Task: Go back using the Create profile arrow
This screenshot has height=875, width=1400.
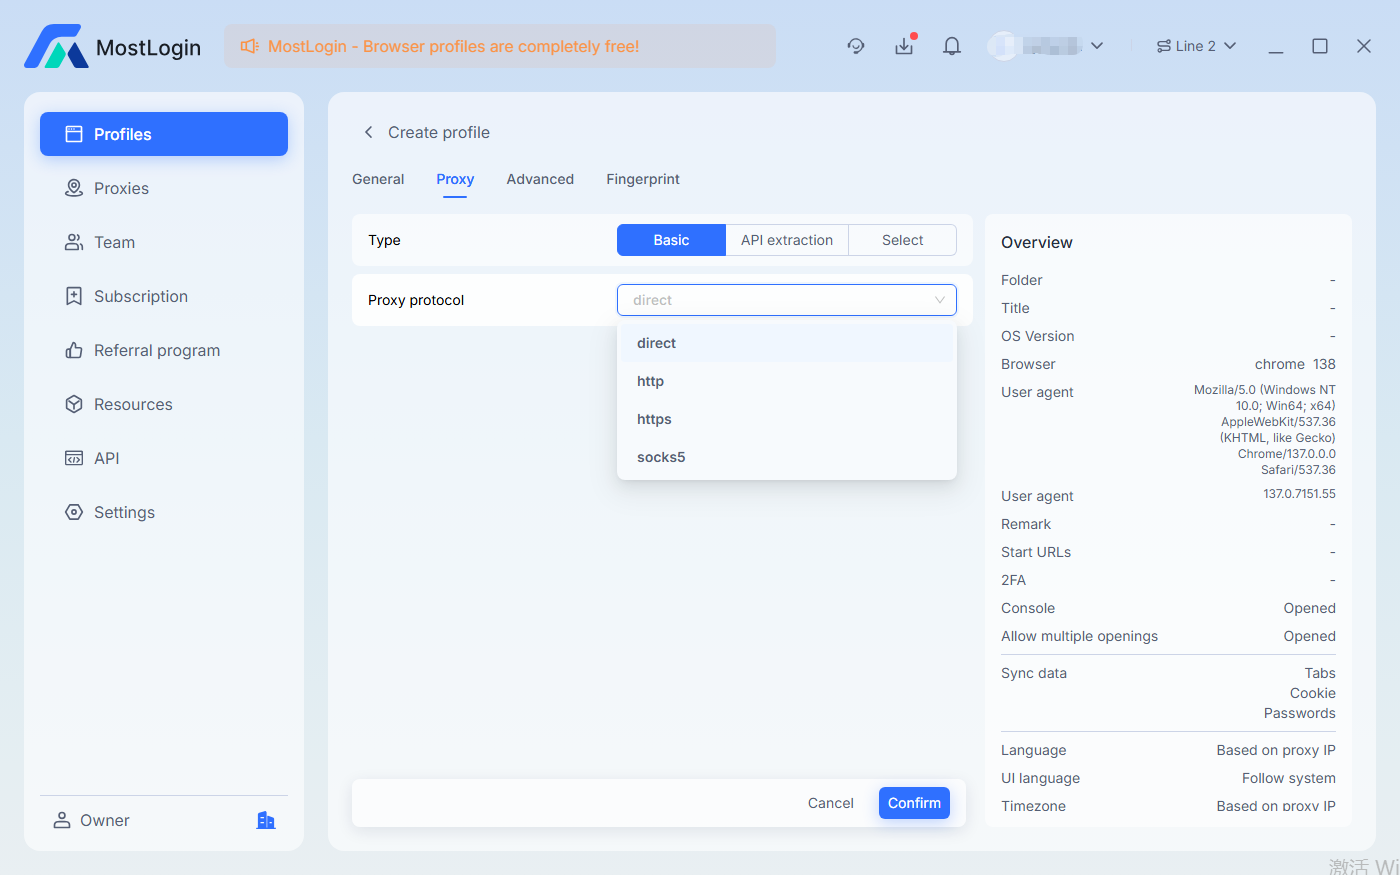Action: pos(368,132)
